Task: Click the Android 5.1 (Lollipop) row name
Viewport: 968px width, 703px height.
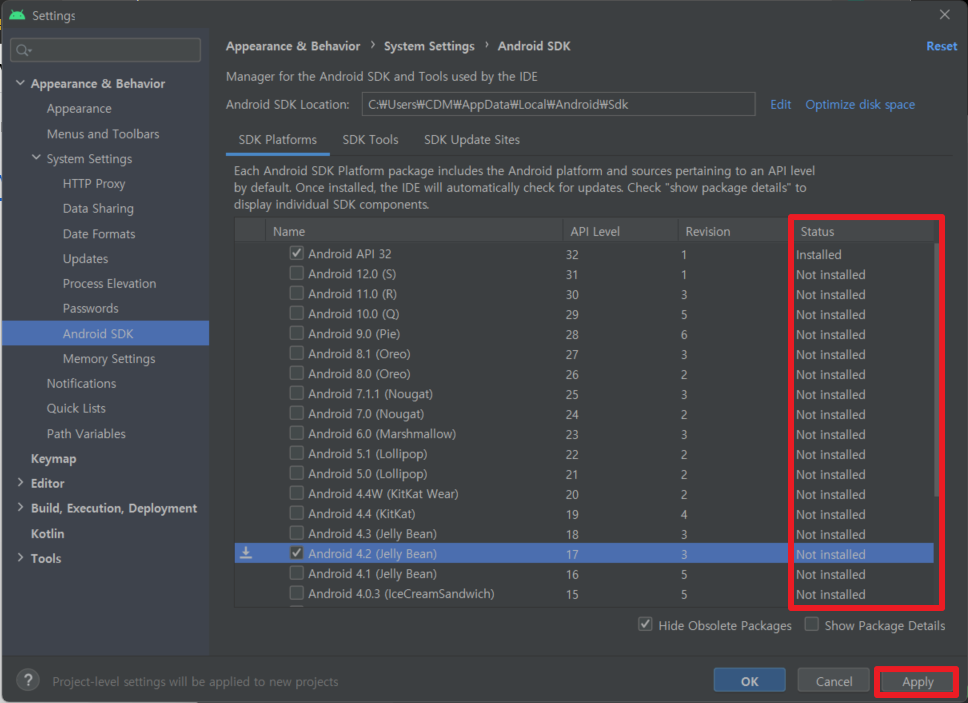Action: point(367,454)
